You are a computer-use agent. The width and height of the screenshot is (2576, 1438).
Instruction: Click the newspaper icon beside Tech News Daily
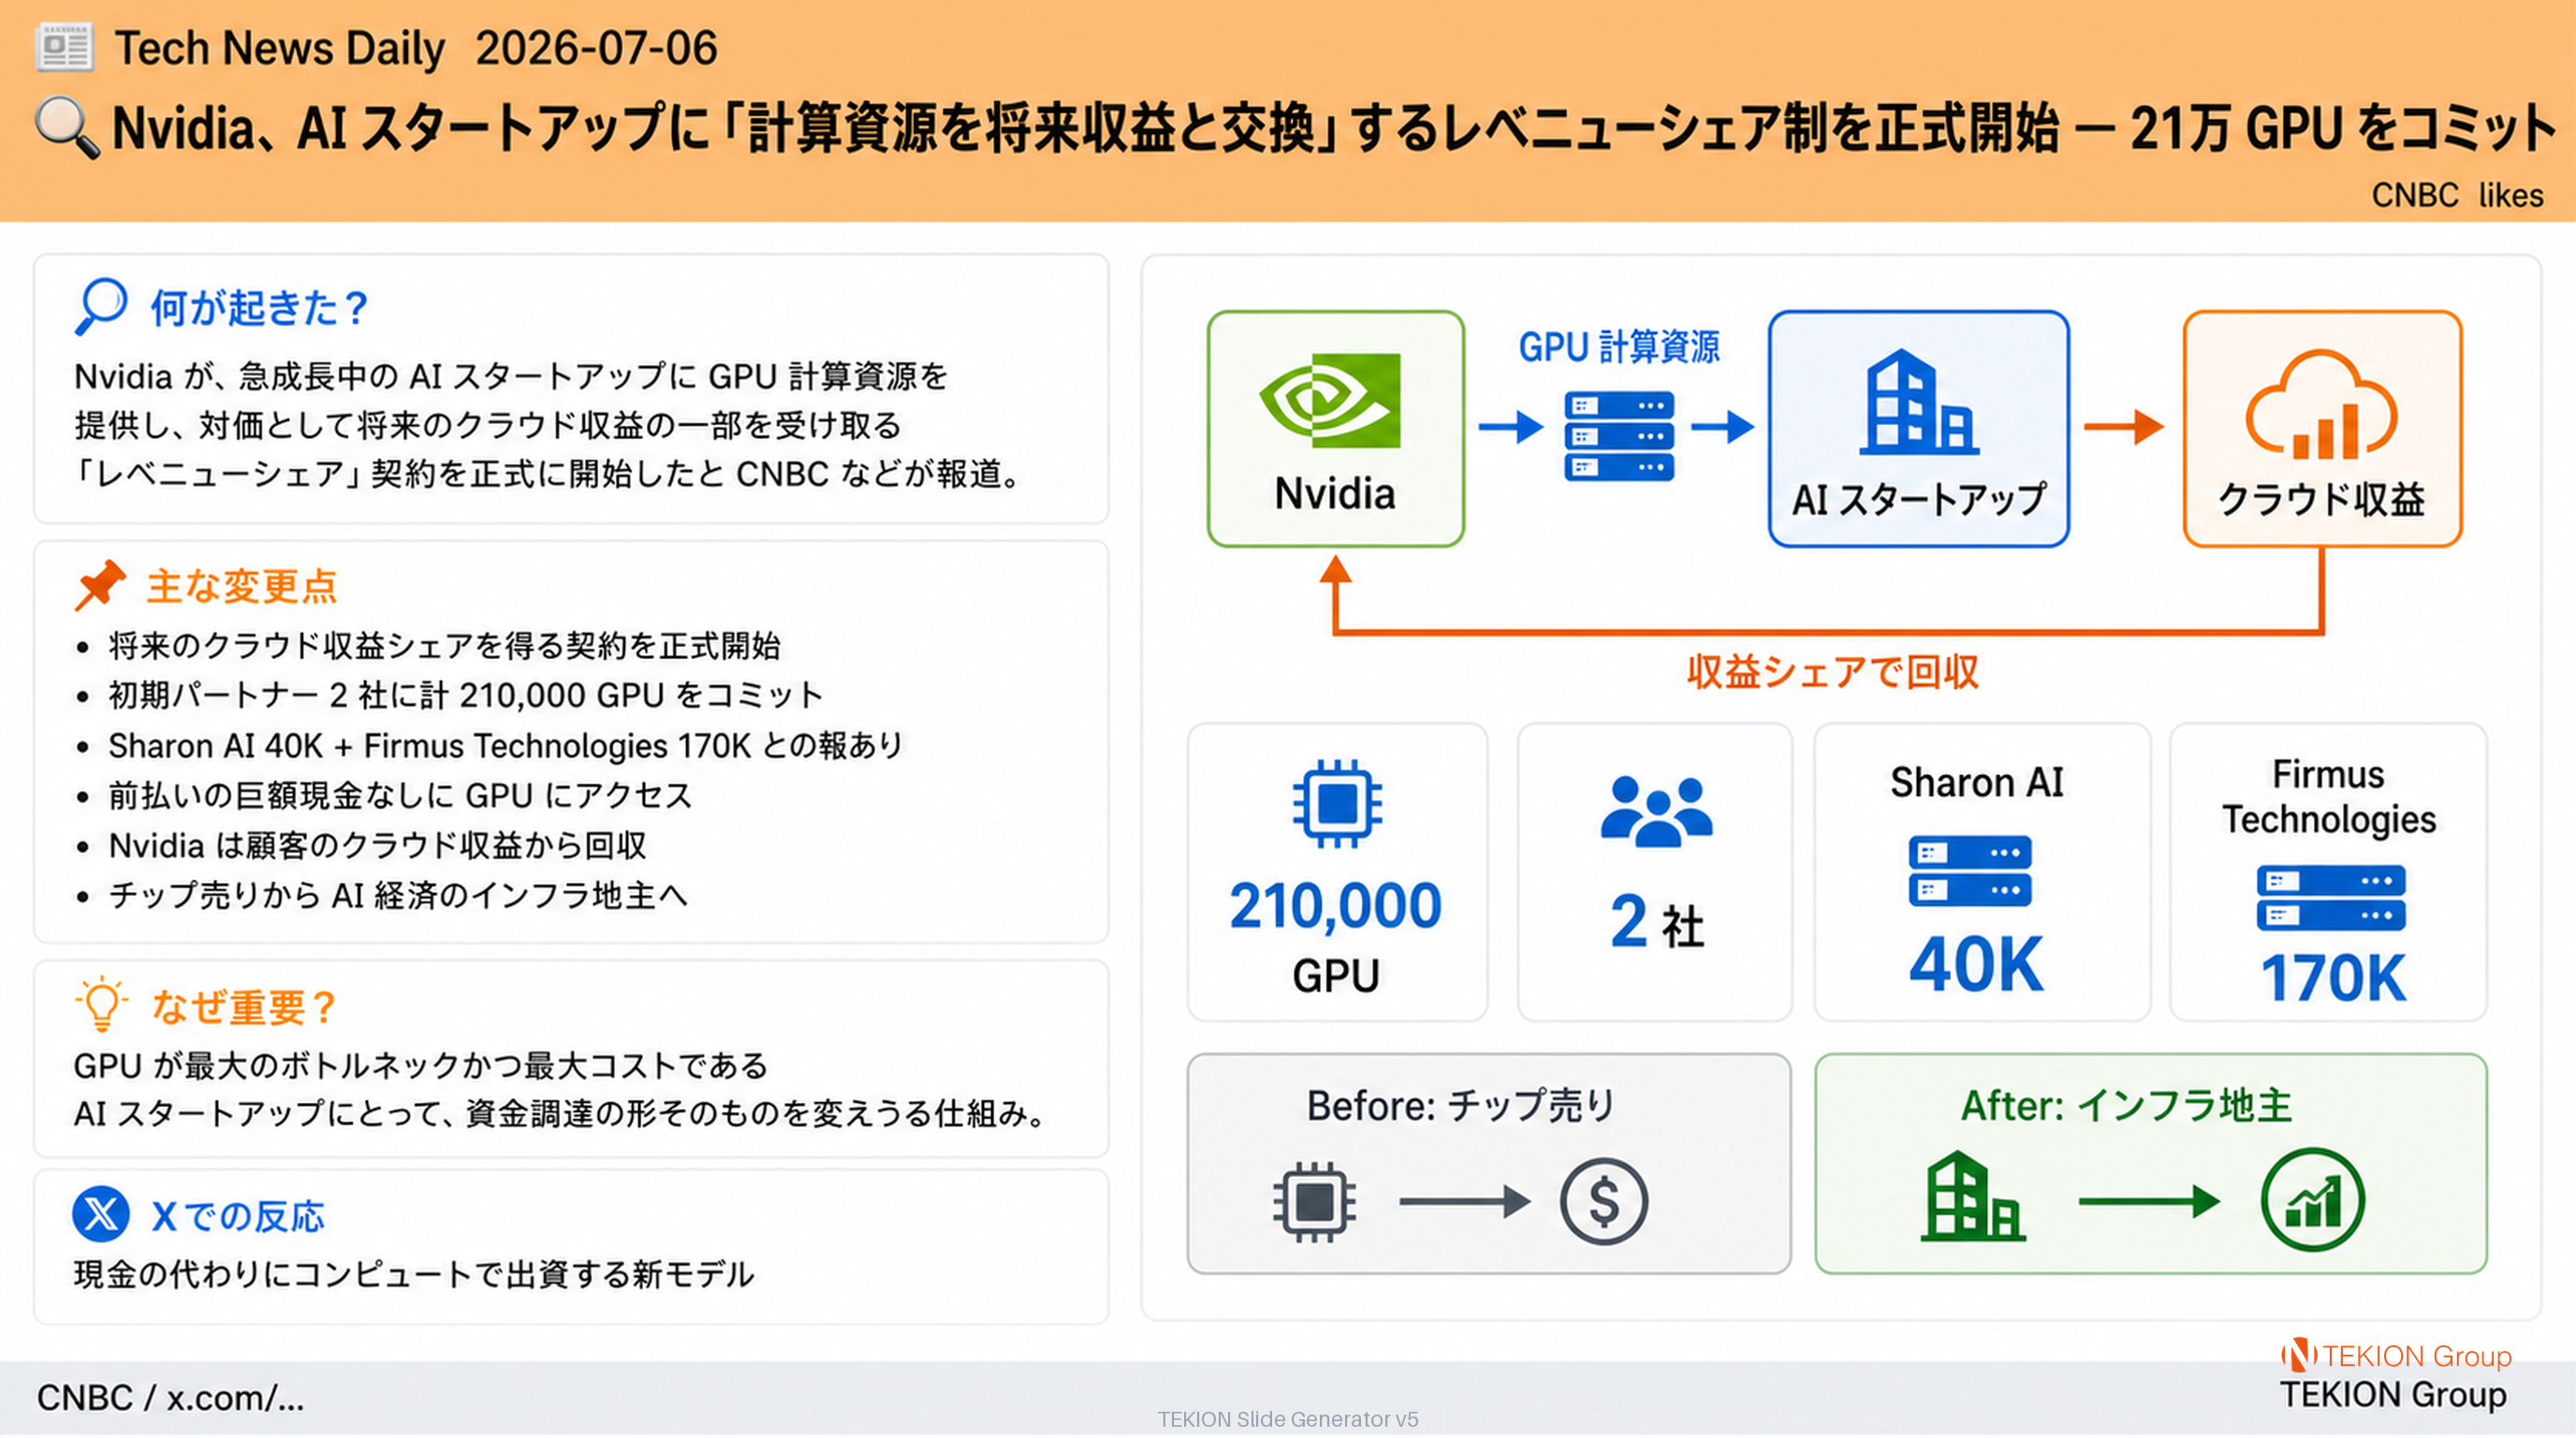coord(64,47)
